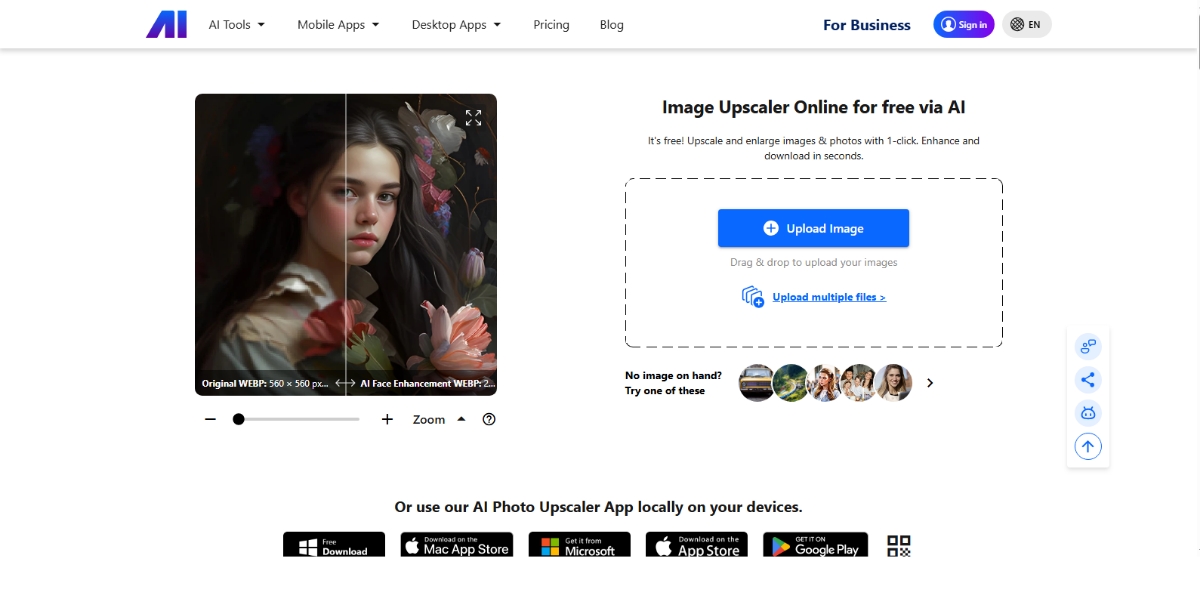The height and width of the screenshot is (610, 1200).
Task: Click the Sign in button
Action: click(x=964, y=25)
